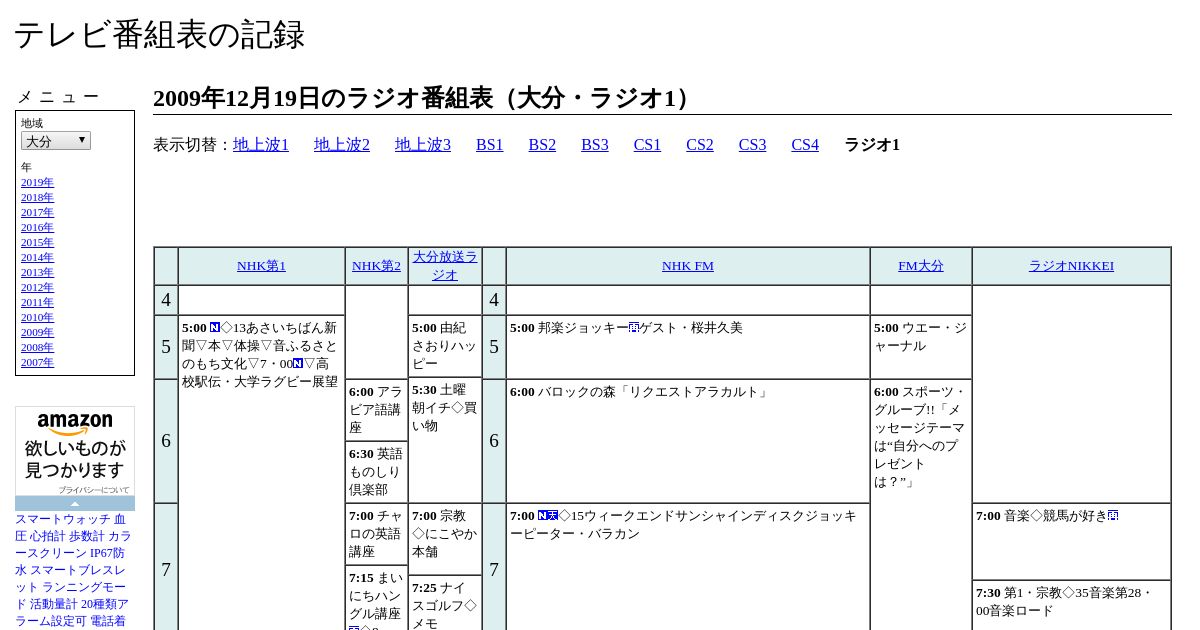Screen dimensions: 1200x630
Task: Open the 2013年 link
Action: [x=37, y=273]
